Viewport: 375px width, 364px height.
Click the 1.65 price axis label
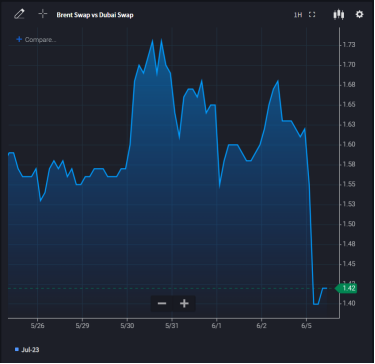(349, 105)
